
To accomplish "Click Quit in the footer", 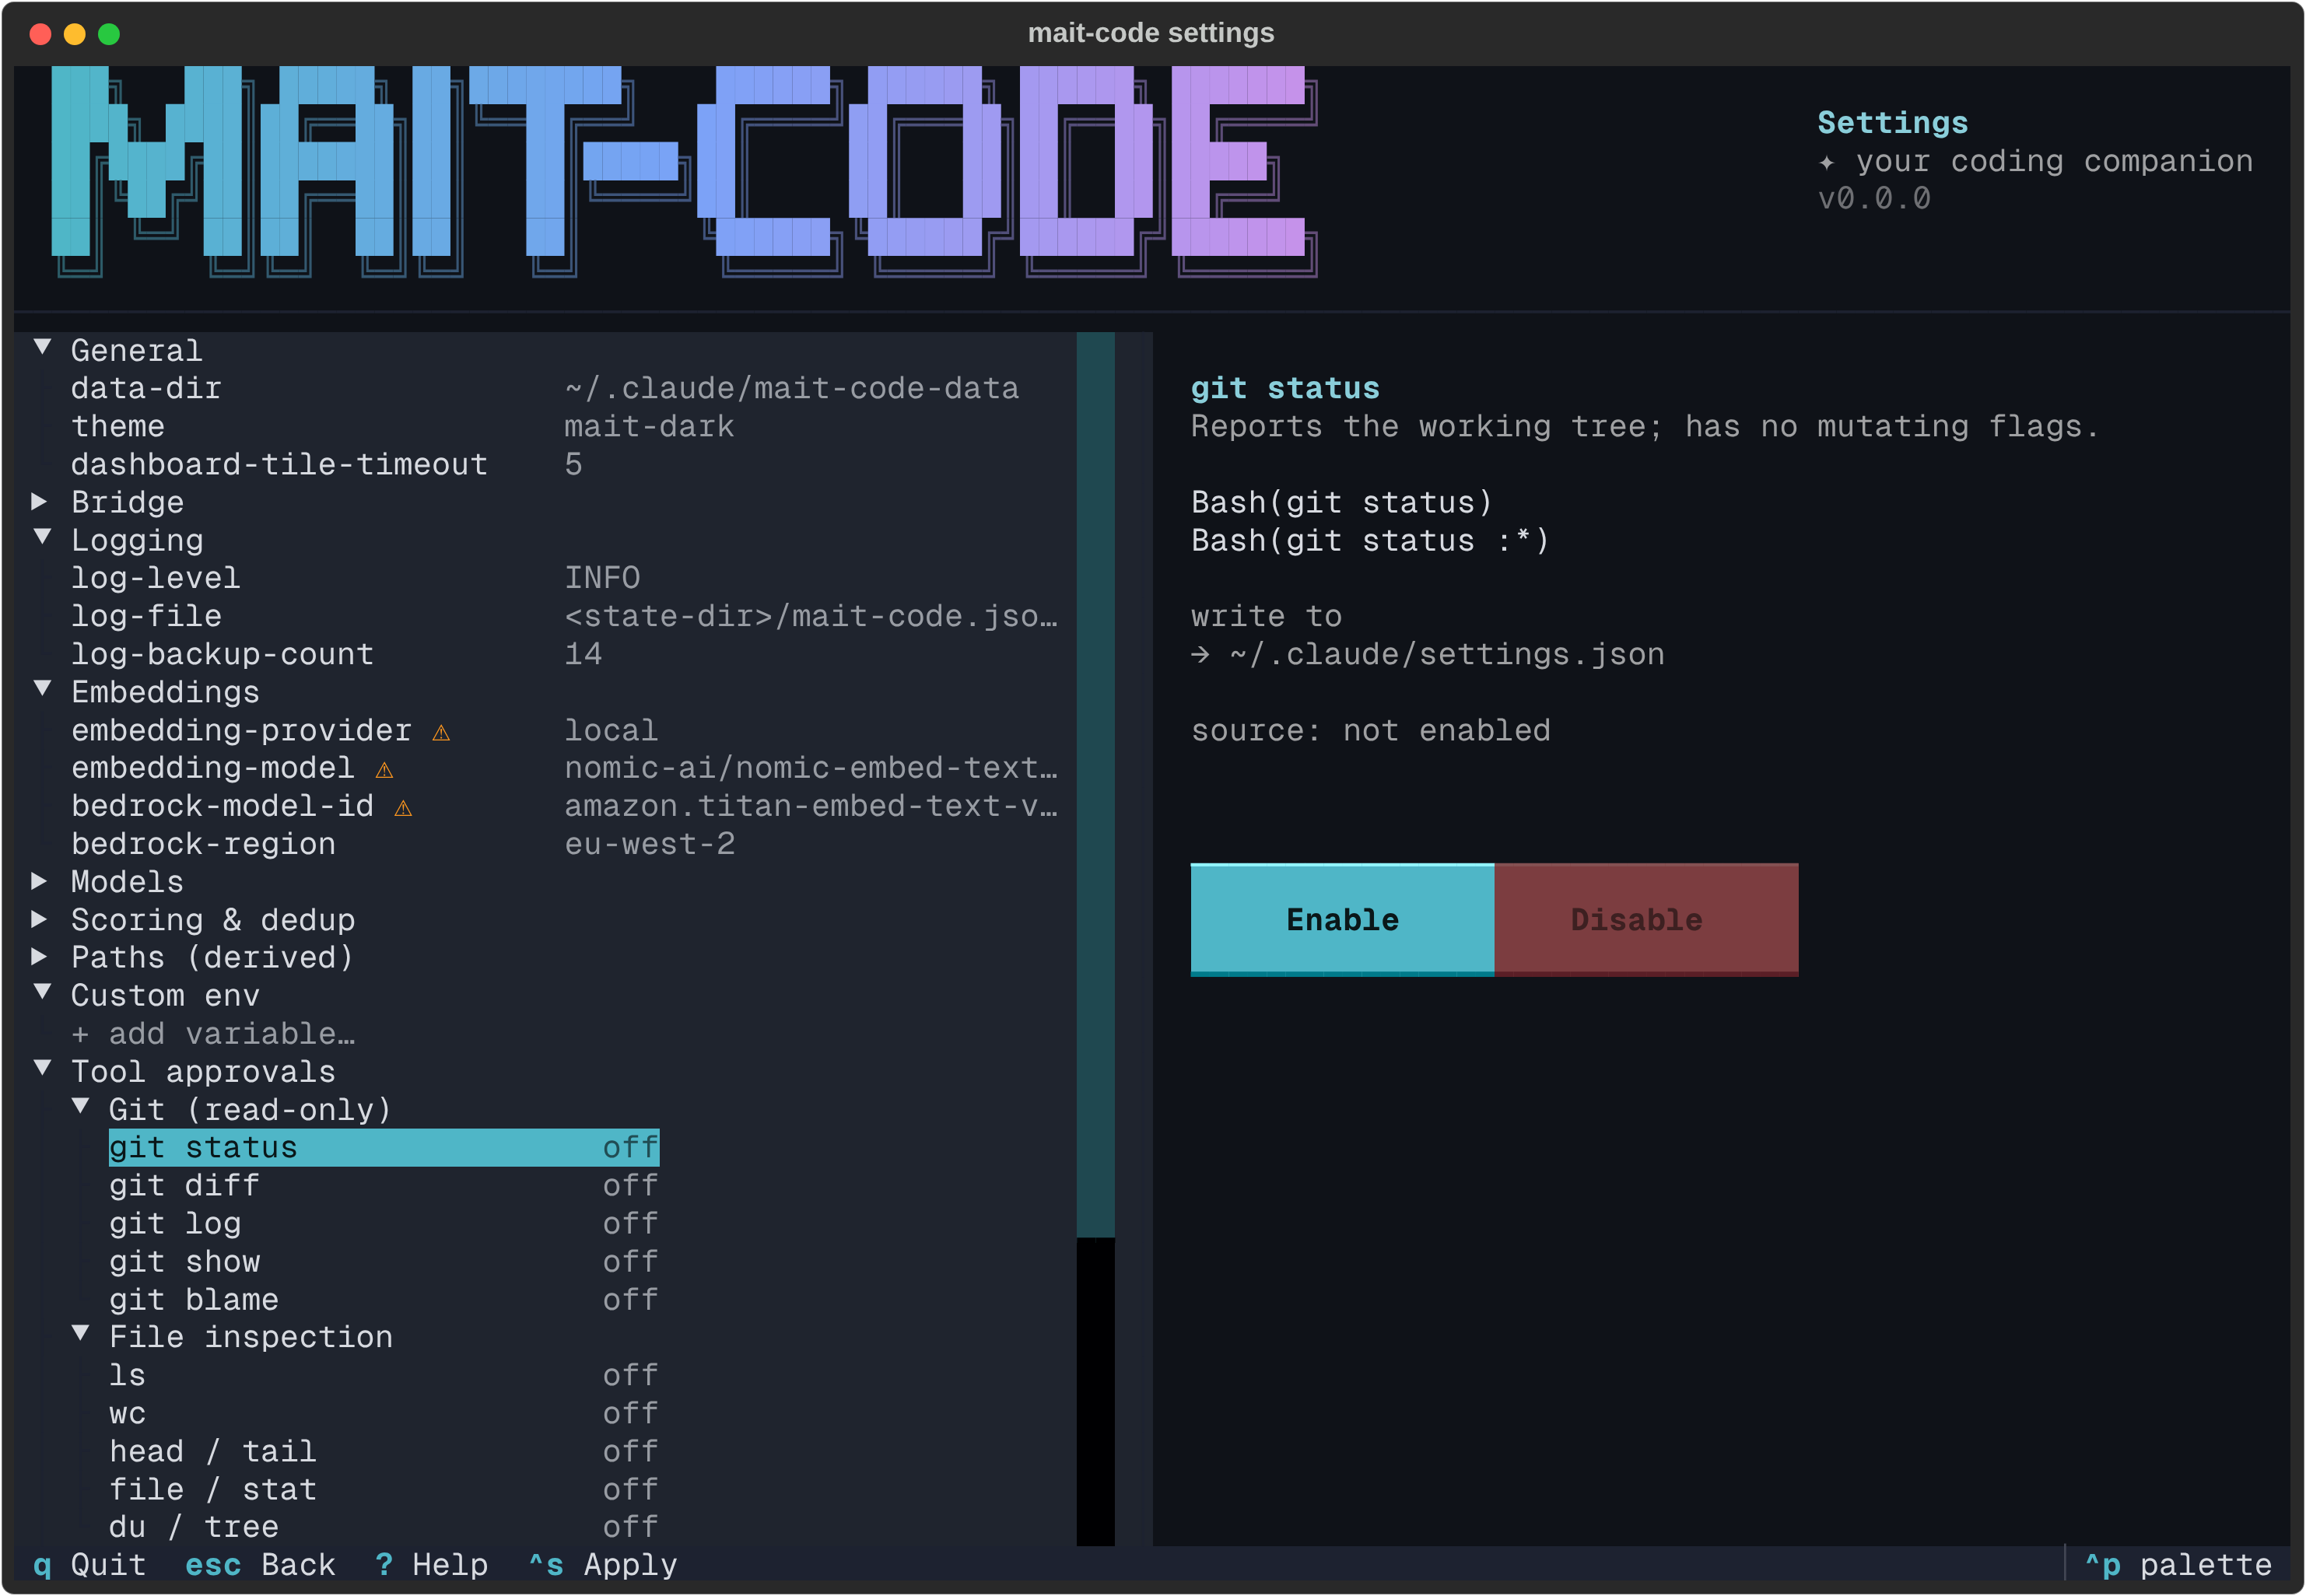I will coord(90,1566).
